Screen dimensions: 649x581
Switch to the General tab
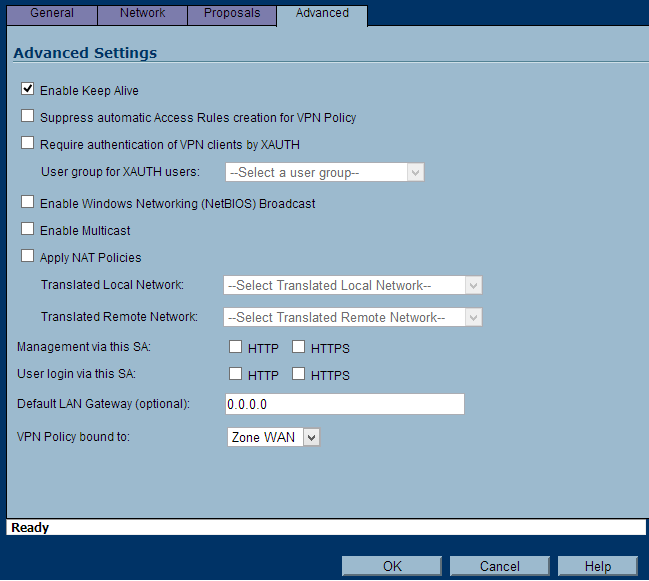point(52,14)
